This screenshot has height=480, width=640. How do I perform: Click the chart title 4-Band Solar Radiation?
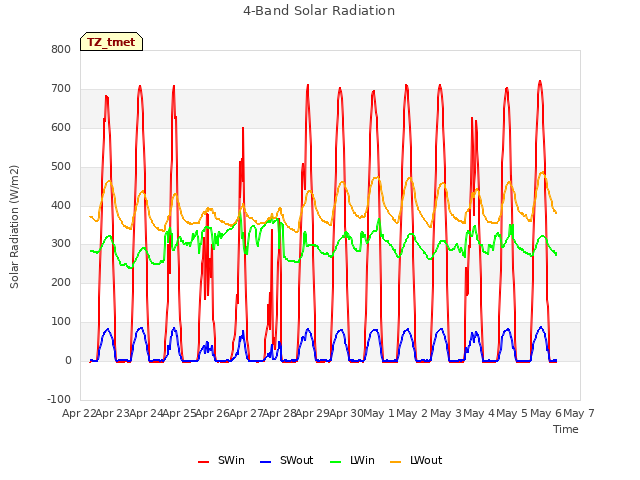[x=319, y=11]
